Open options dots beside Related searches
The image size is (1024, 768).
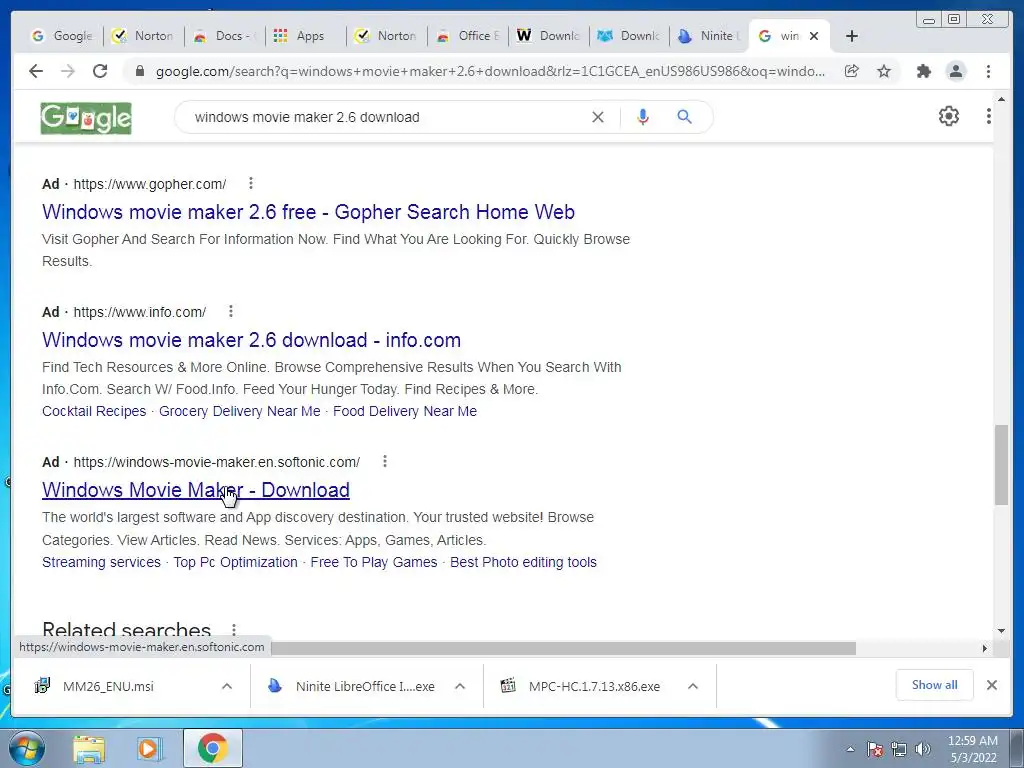(x=234, y=630)
